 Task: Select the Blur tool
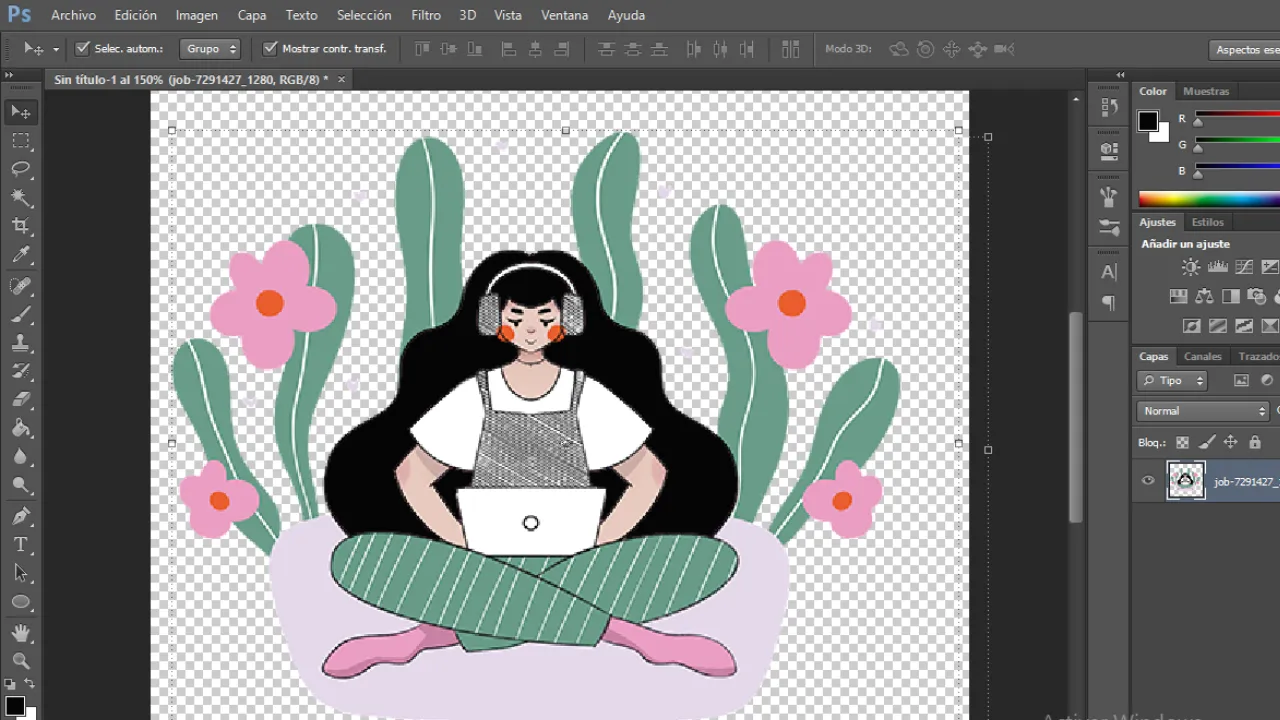[21, 456]
